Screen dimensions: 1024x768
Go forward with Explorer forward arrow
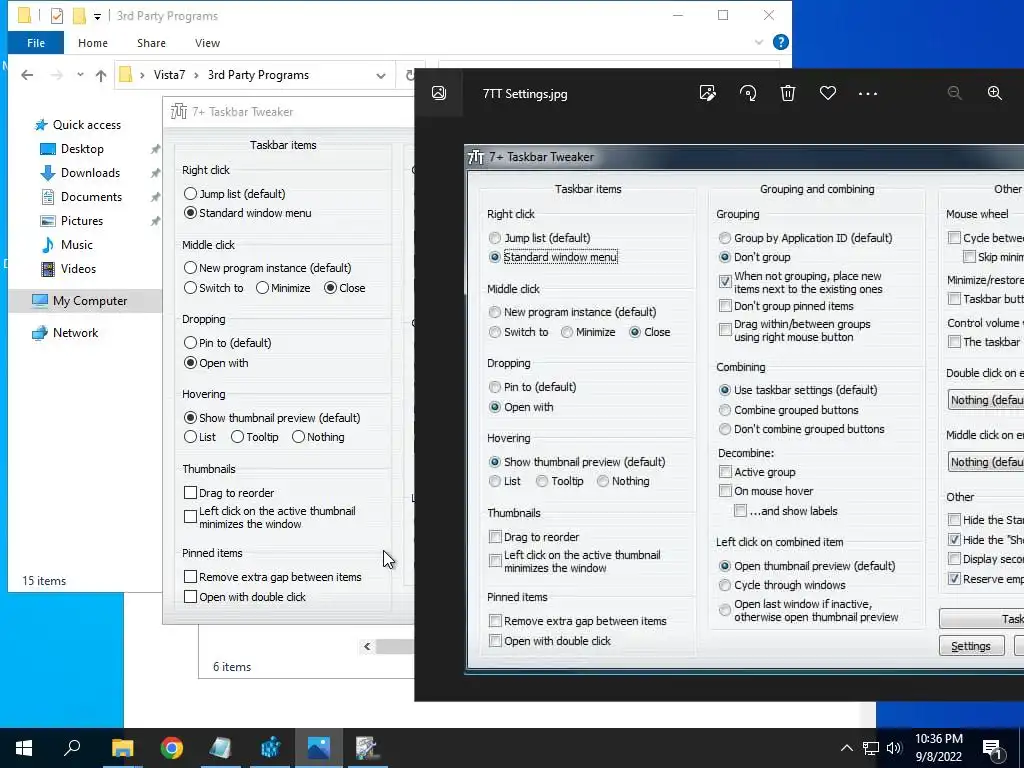click(x=57, y=75)
